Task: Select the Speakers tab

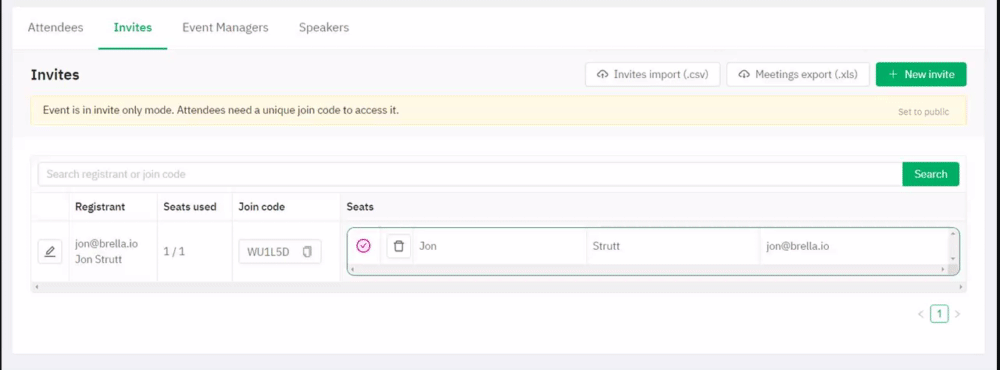Action: 324,27
